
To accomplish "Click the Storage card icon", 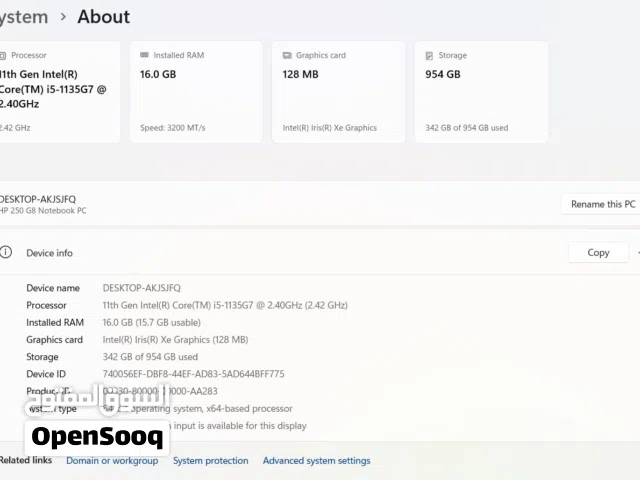I will [429, 56].
